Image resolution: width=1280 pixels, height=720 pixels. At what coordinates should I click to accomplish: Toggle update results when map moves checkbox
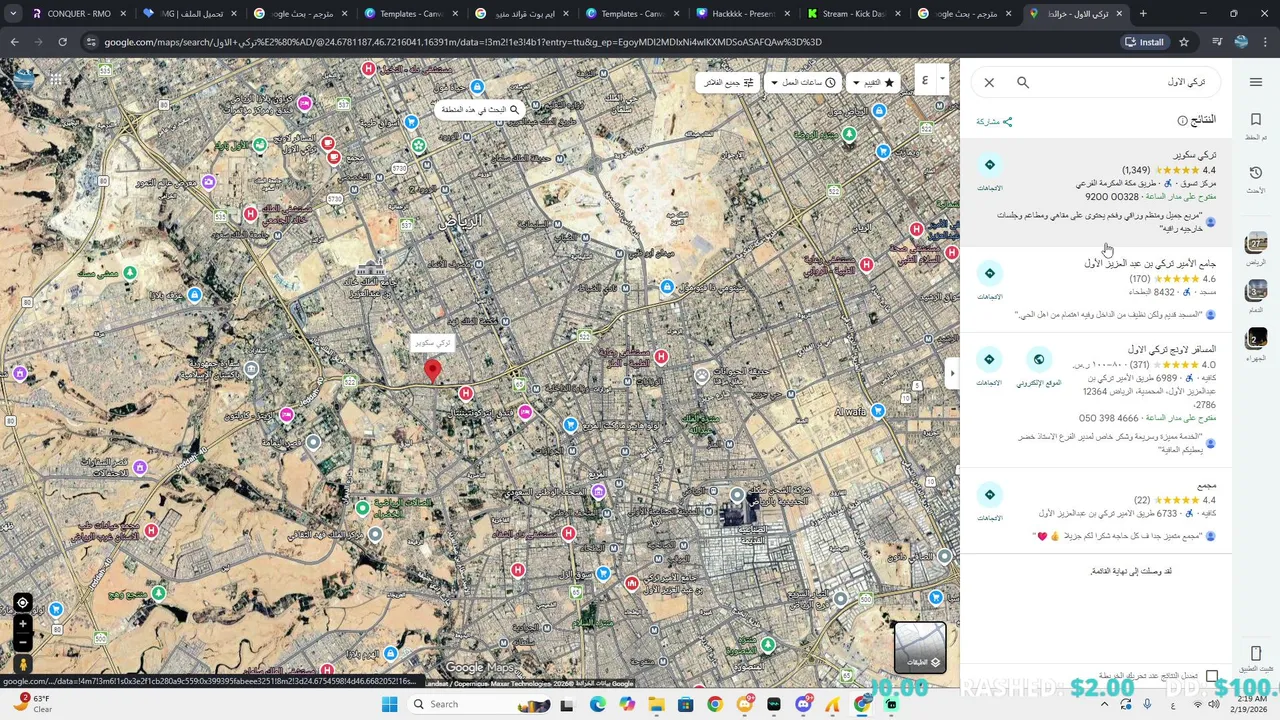(x=1212, y=676)
